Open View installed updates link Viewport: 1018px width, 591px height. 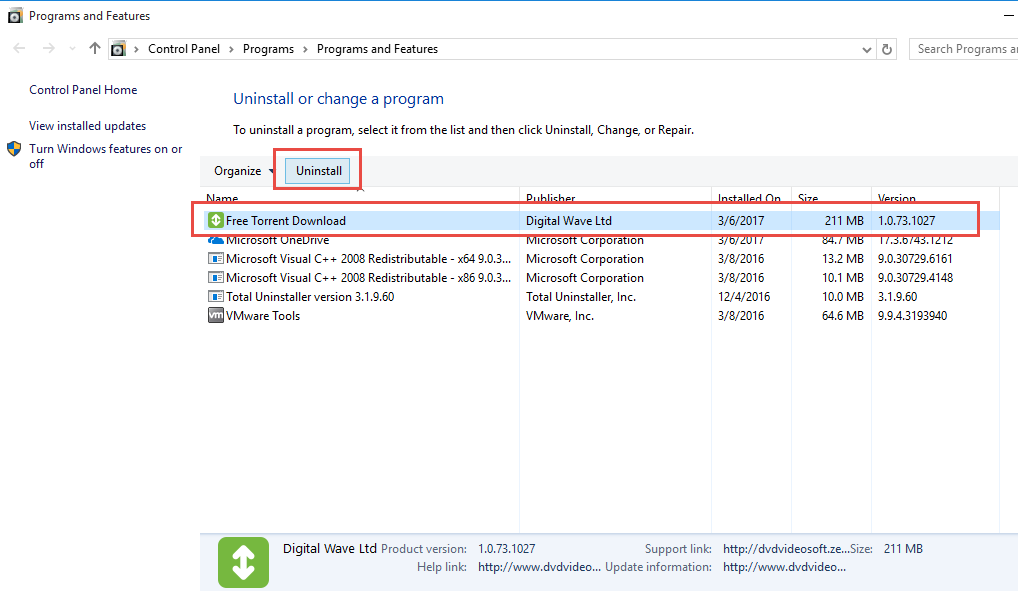pyautogui.click(x=88, y=126)
